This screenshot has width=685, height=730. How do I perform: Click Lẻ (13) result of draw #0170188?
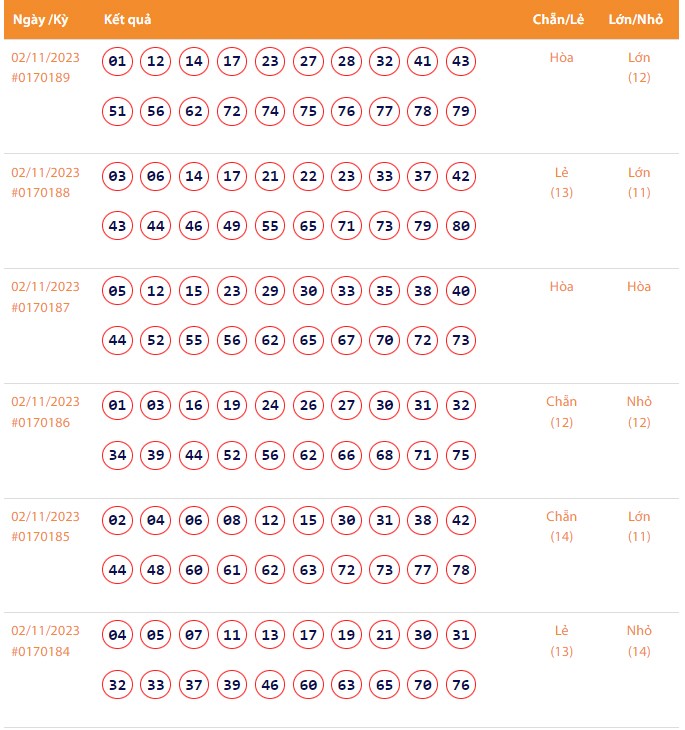coord(562,182)
